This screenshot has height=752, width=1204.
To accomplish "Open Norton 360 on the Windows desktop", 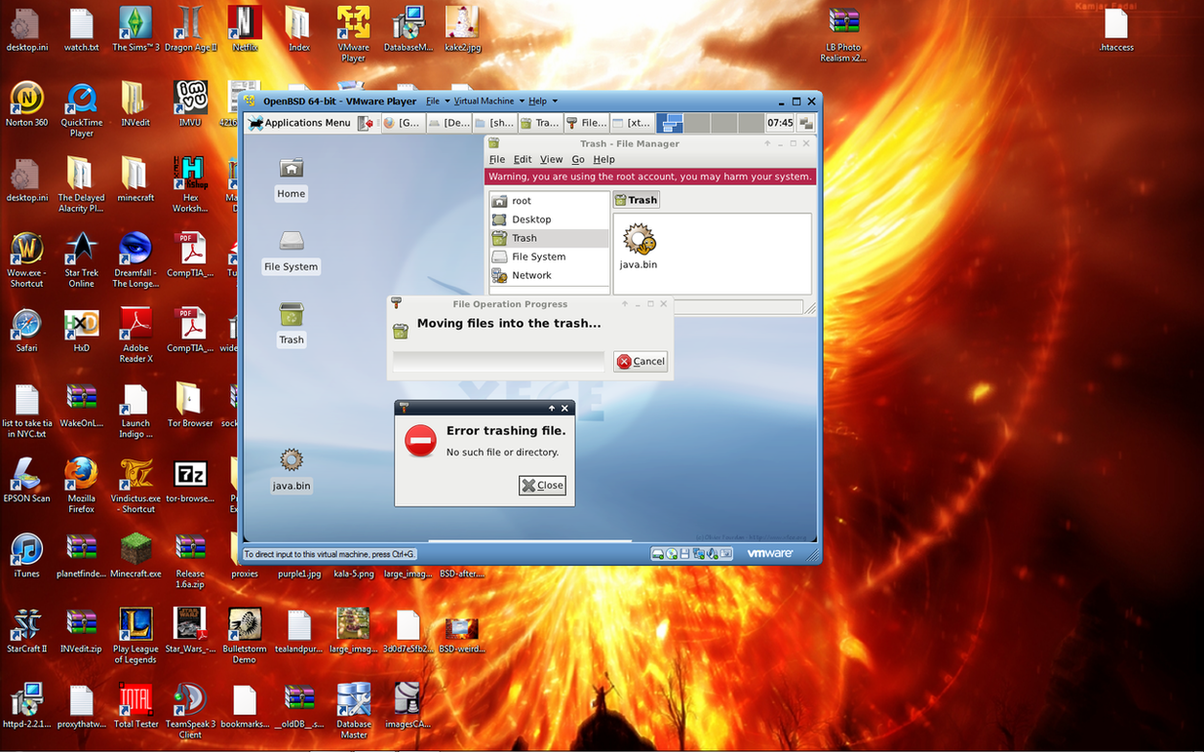I will click(x=27, y=105).
